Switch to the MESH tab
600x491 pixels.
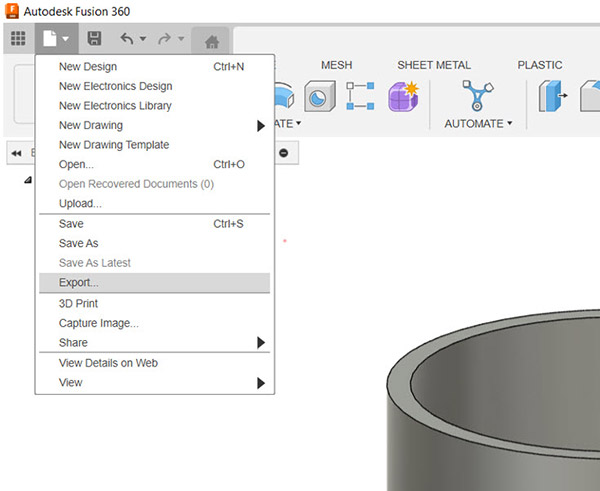coord(336,65)
